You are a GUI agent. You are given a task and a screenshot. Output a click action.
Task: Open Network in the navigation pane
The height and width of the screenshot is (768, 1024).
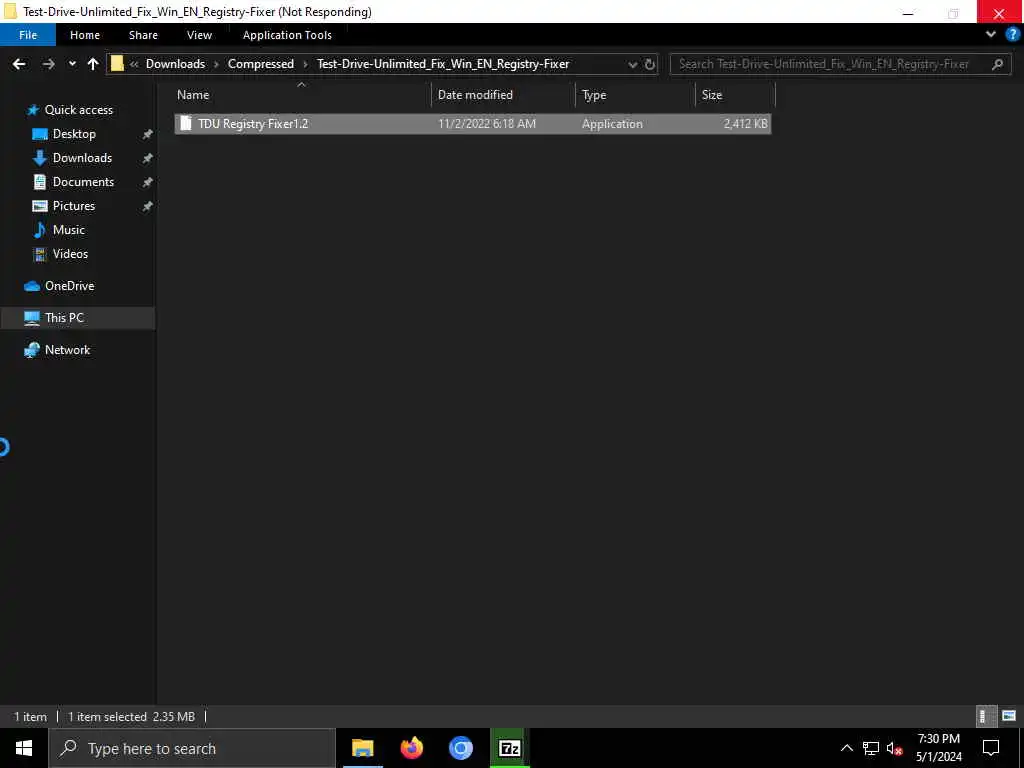coord(67,350)
